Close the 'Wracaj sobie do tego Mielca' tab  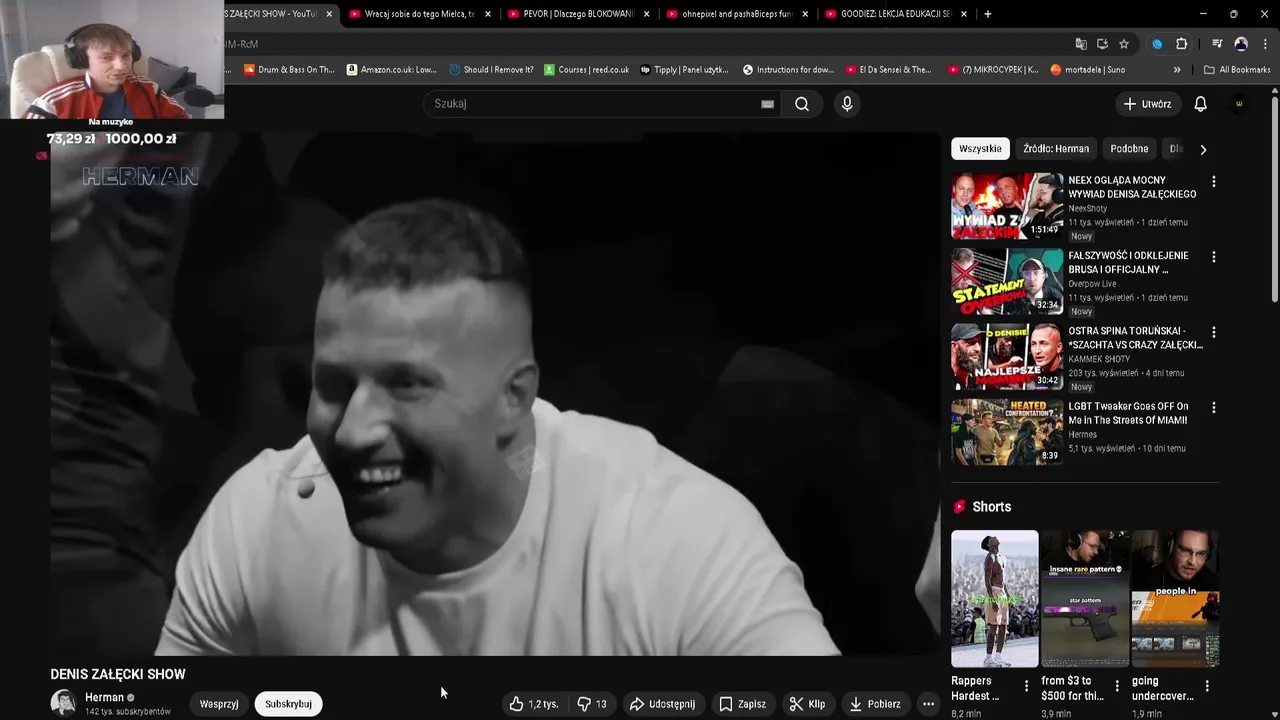(488, 14)
